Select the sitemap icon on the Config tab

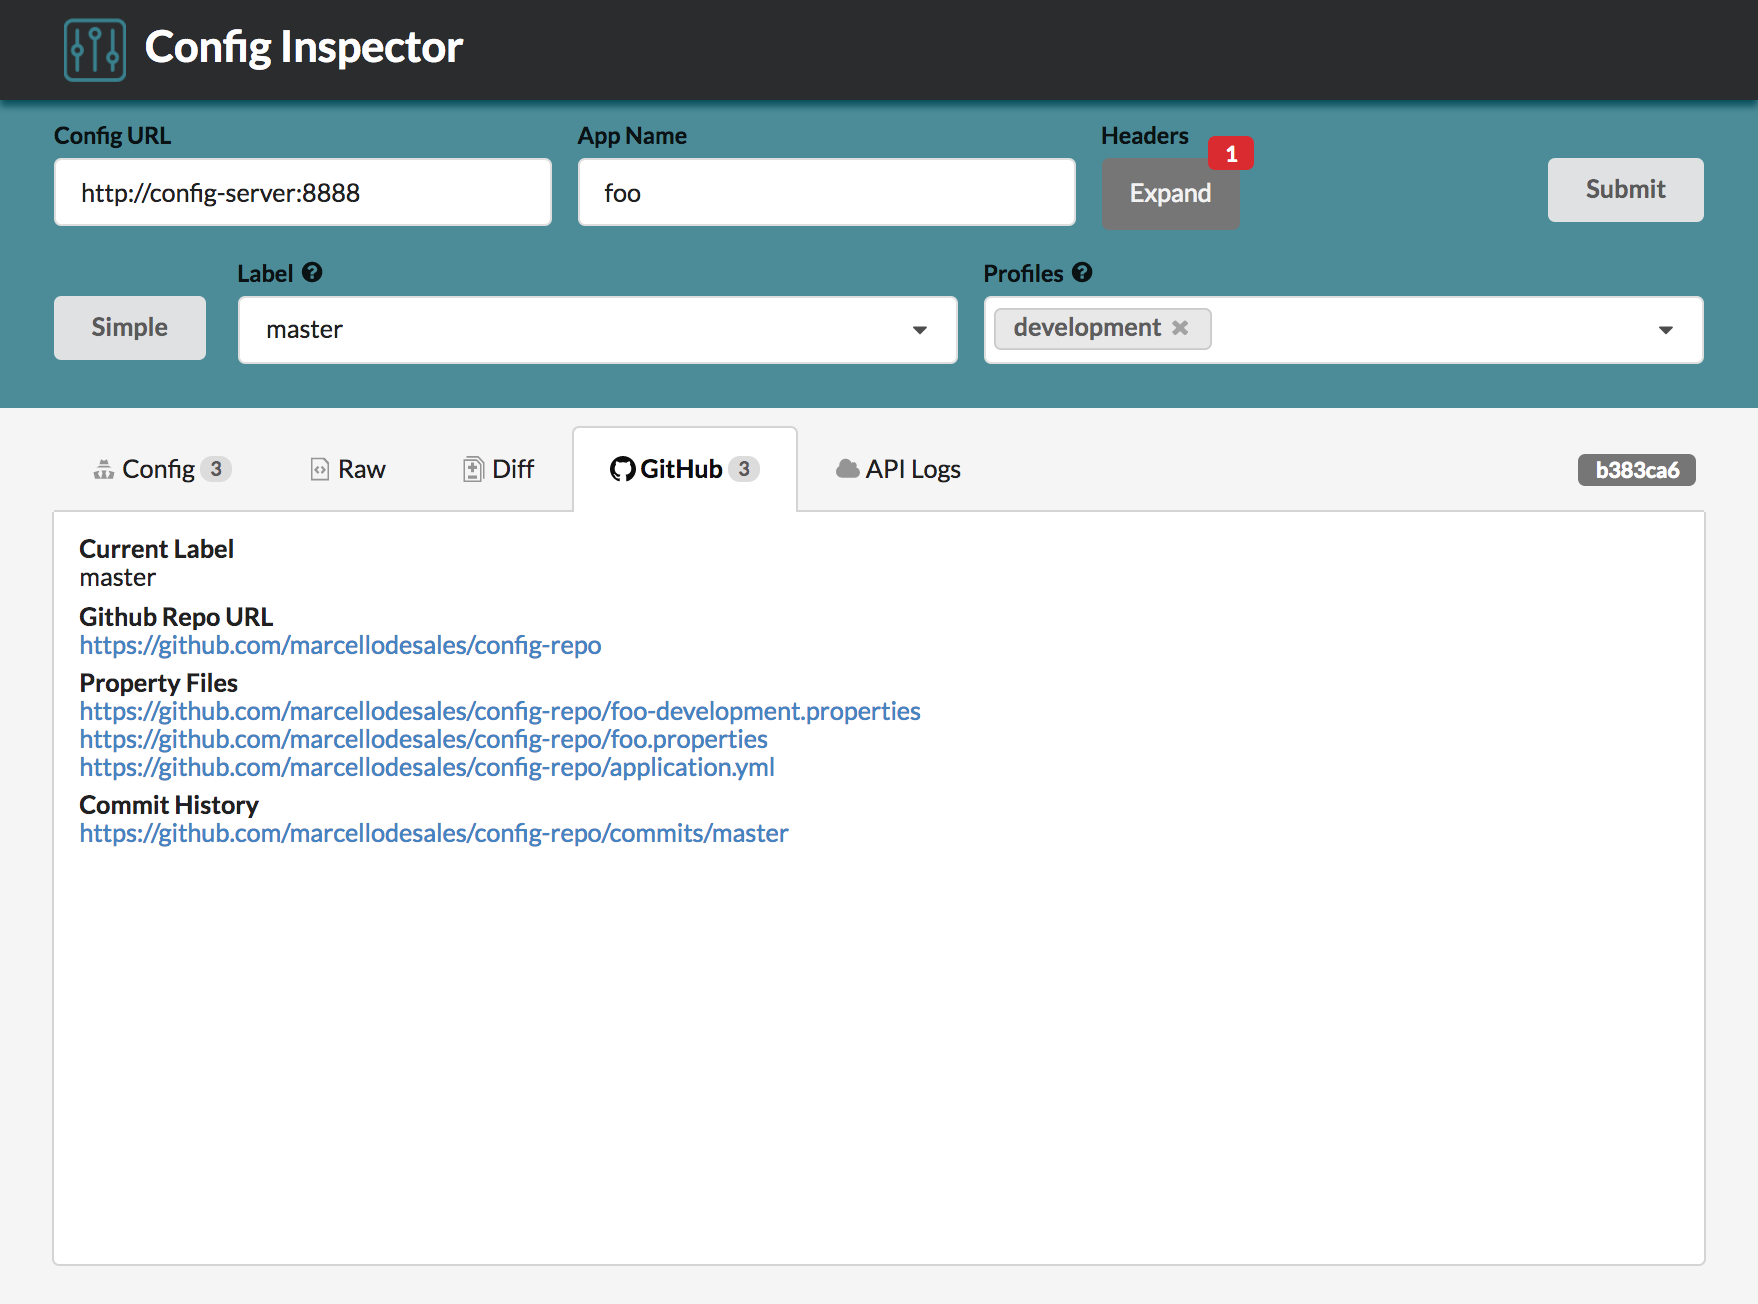[103, 468]
